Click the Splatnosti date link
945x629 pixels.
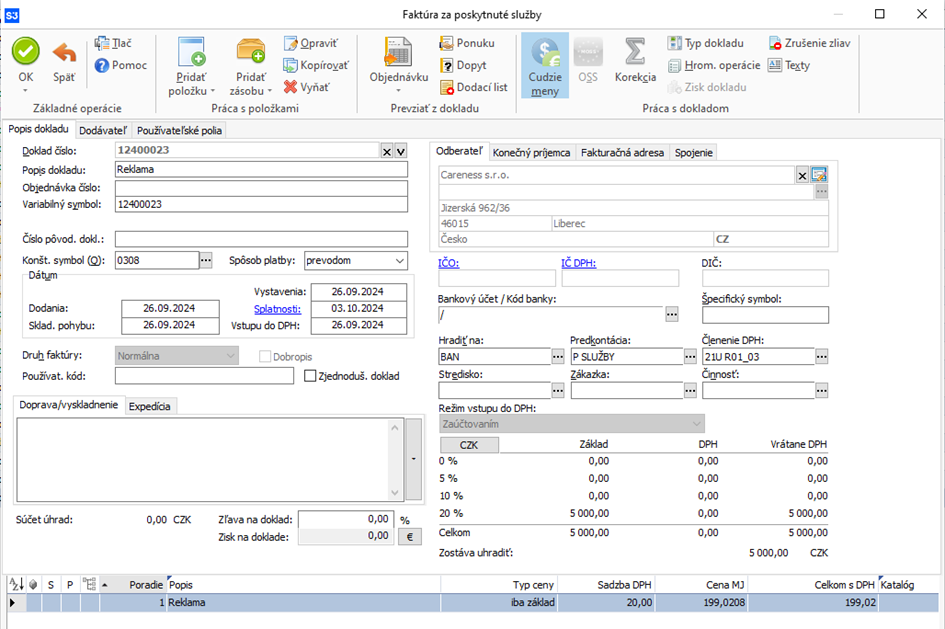[276, 308]
